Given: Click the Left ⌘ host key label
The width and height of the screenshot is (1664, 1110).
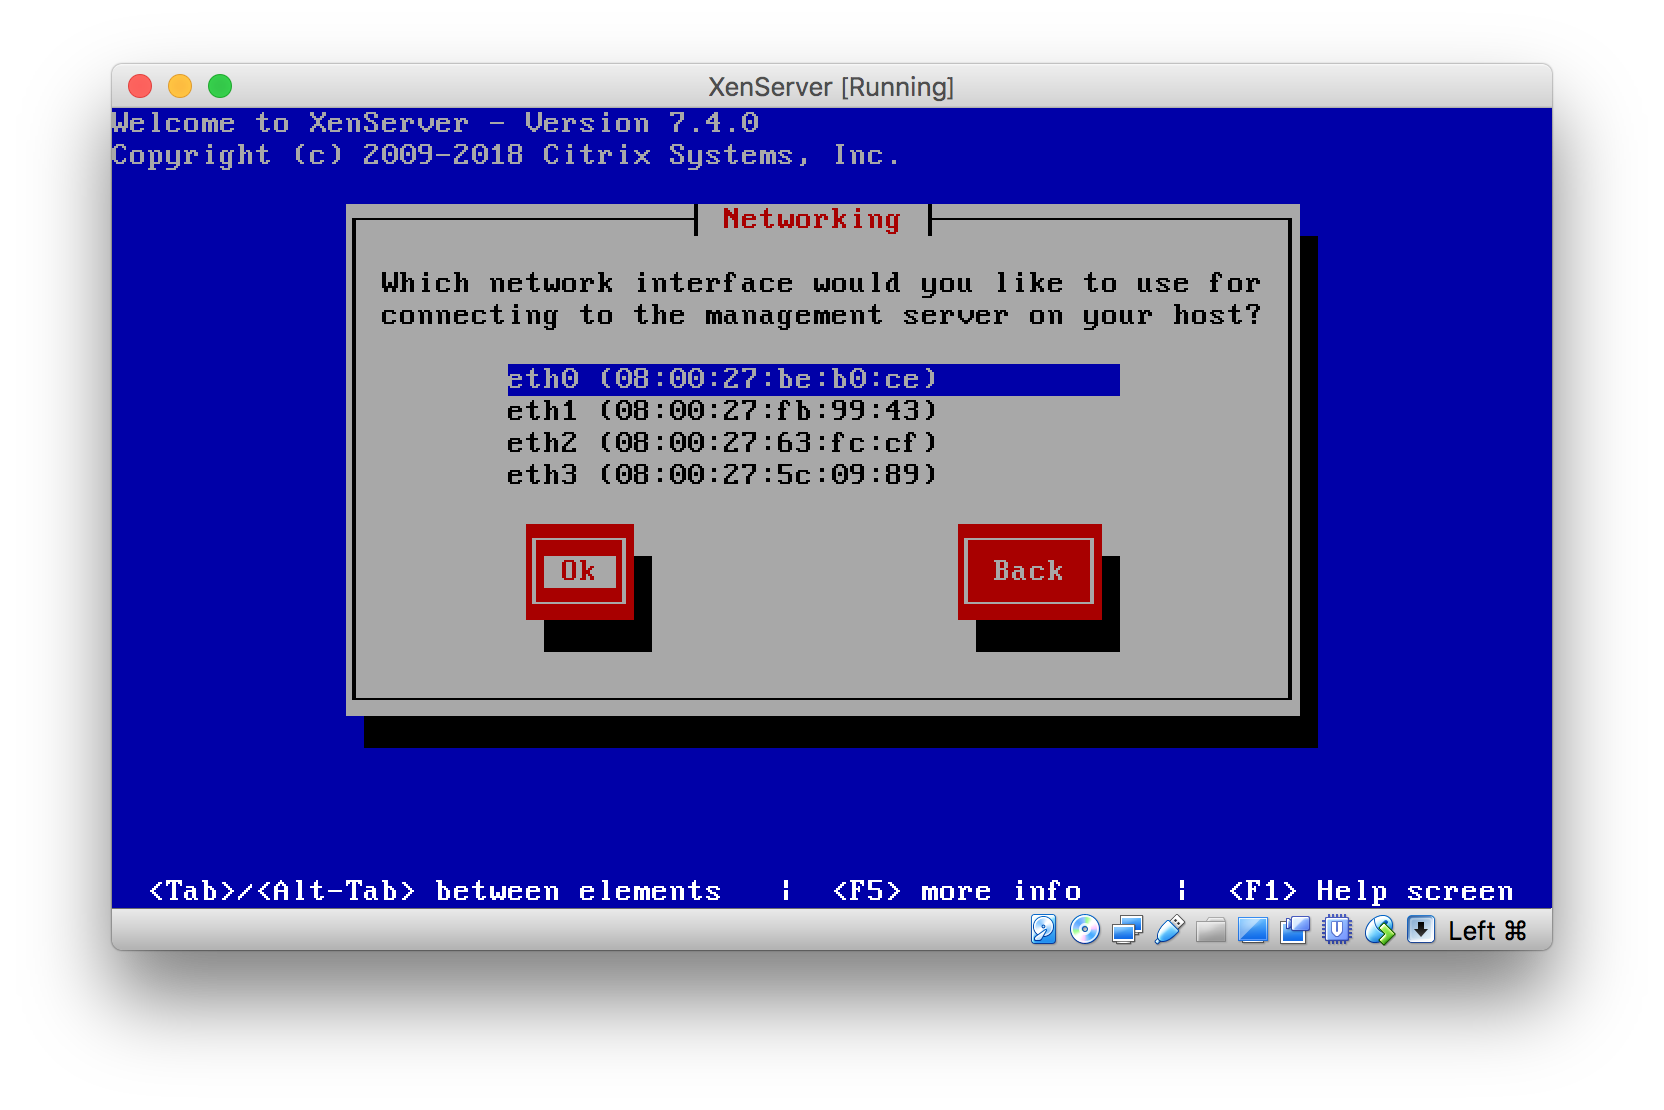Looking at the screenshot, I should (1487, 931).
